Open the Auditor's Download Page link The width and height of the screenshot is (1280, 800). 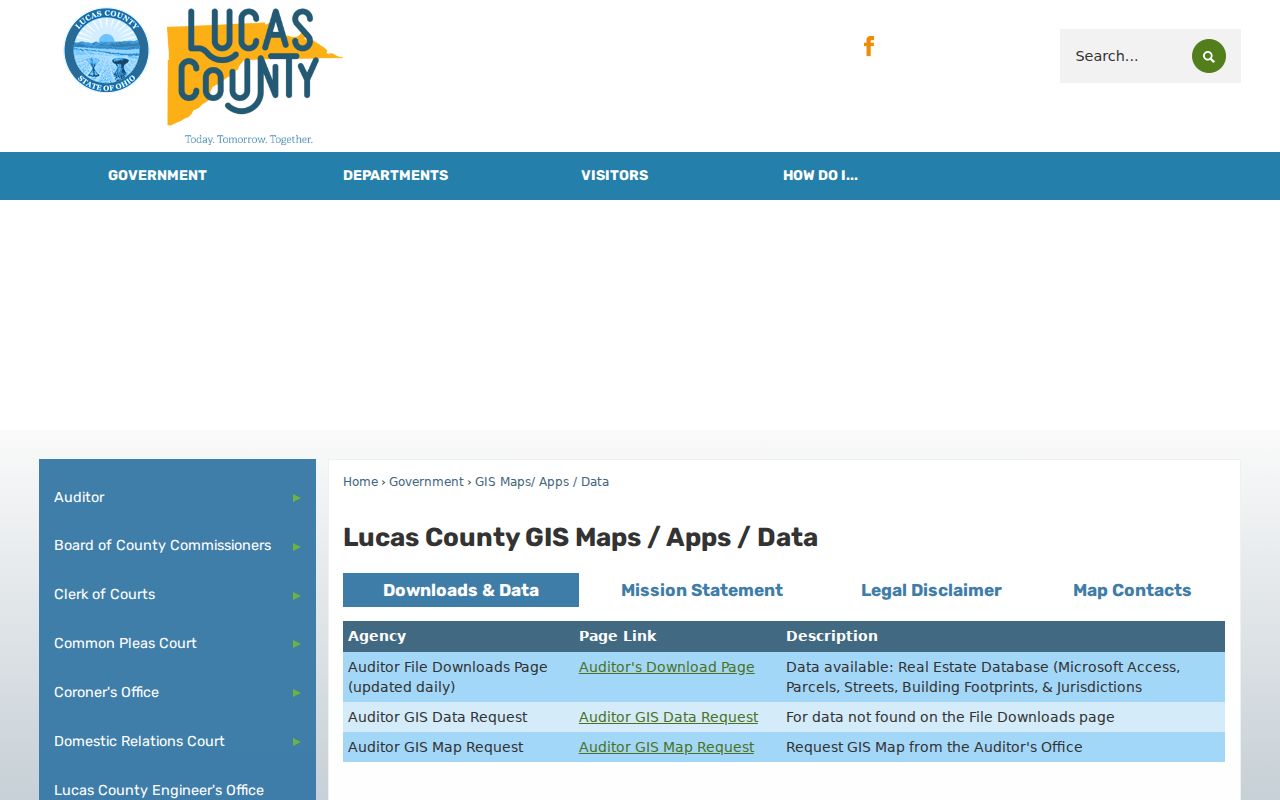667,667
